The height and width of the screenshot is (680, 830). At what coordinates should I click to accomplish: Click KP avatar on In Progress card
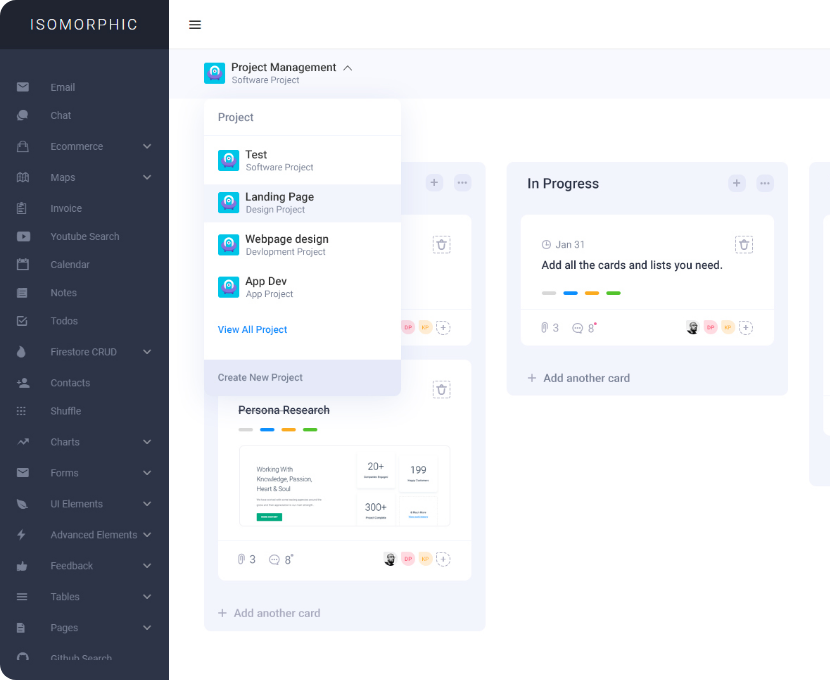coord(728,328)
